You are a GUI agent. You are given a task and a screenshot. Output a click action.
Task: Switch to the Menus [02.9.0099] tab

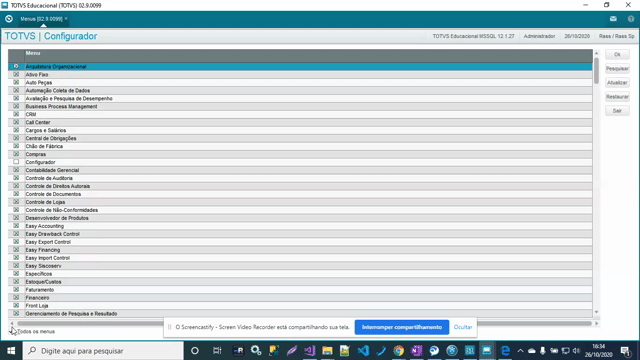41,19
